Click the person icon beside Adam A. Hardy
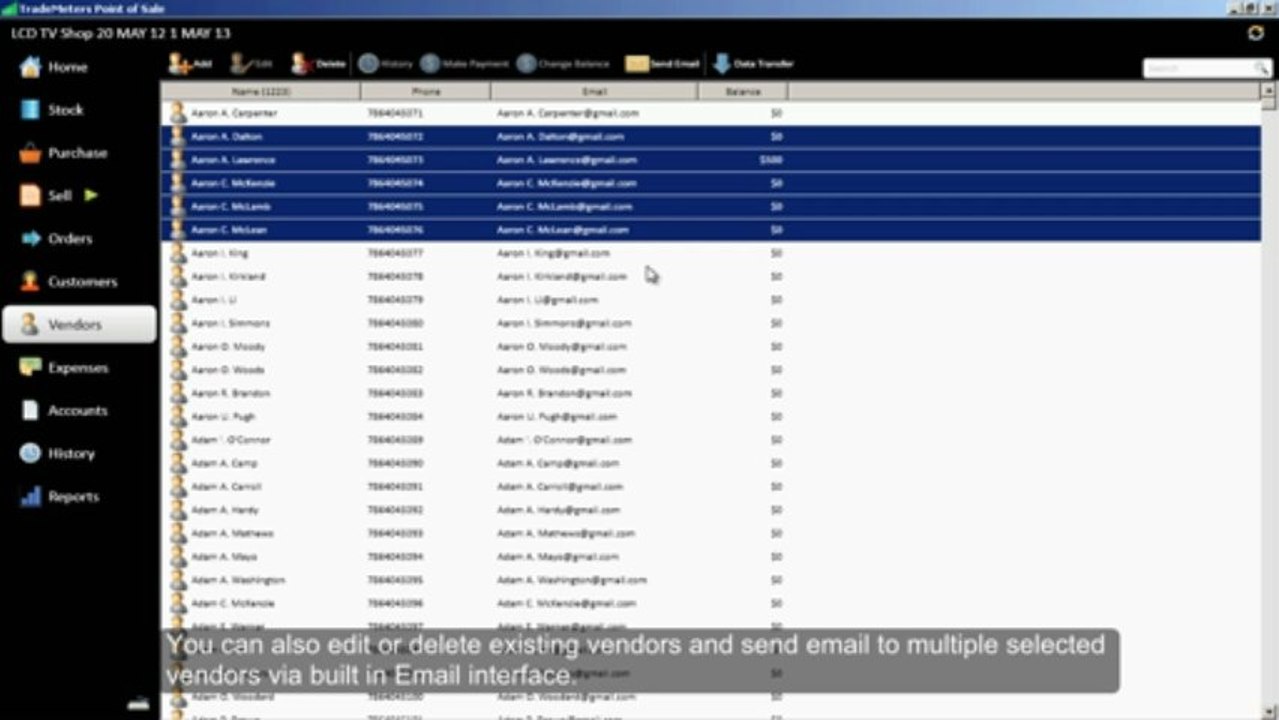The image size is (1279, 720). coord(178,510)
